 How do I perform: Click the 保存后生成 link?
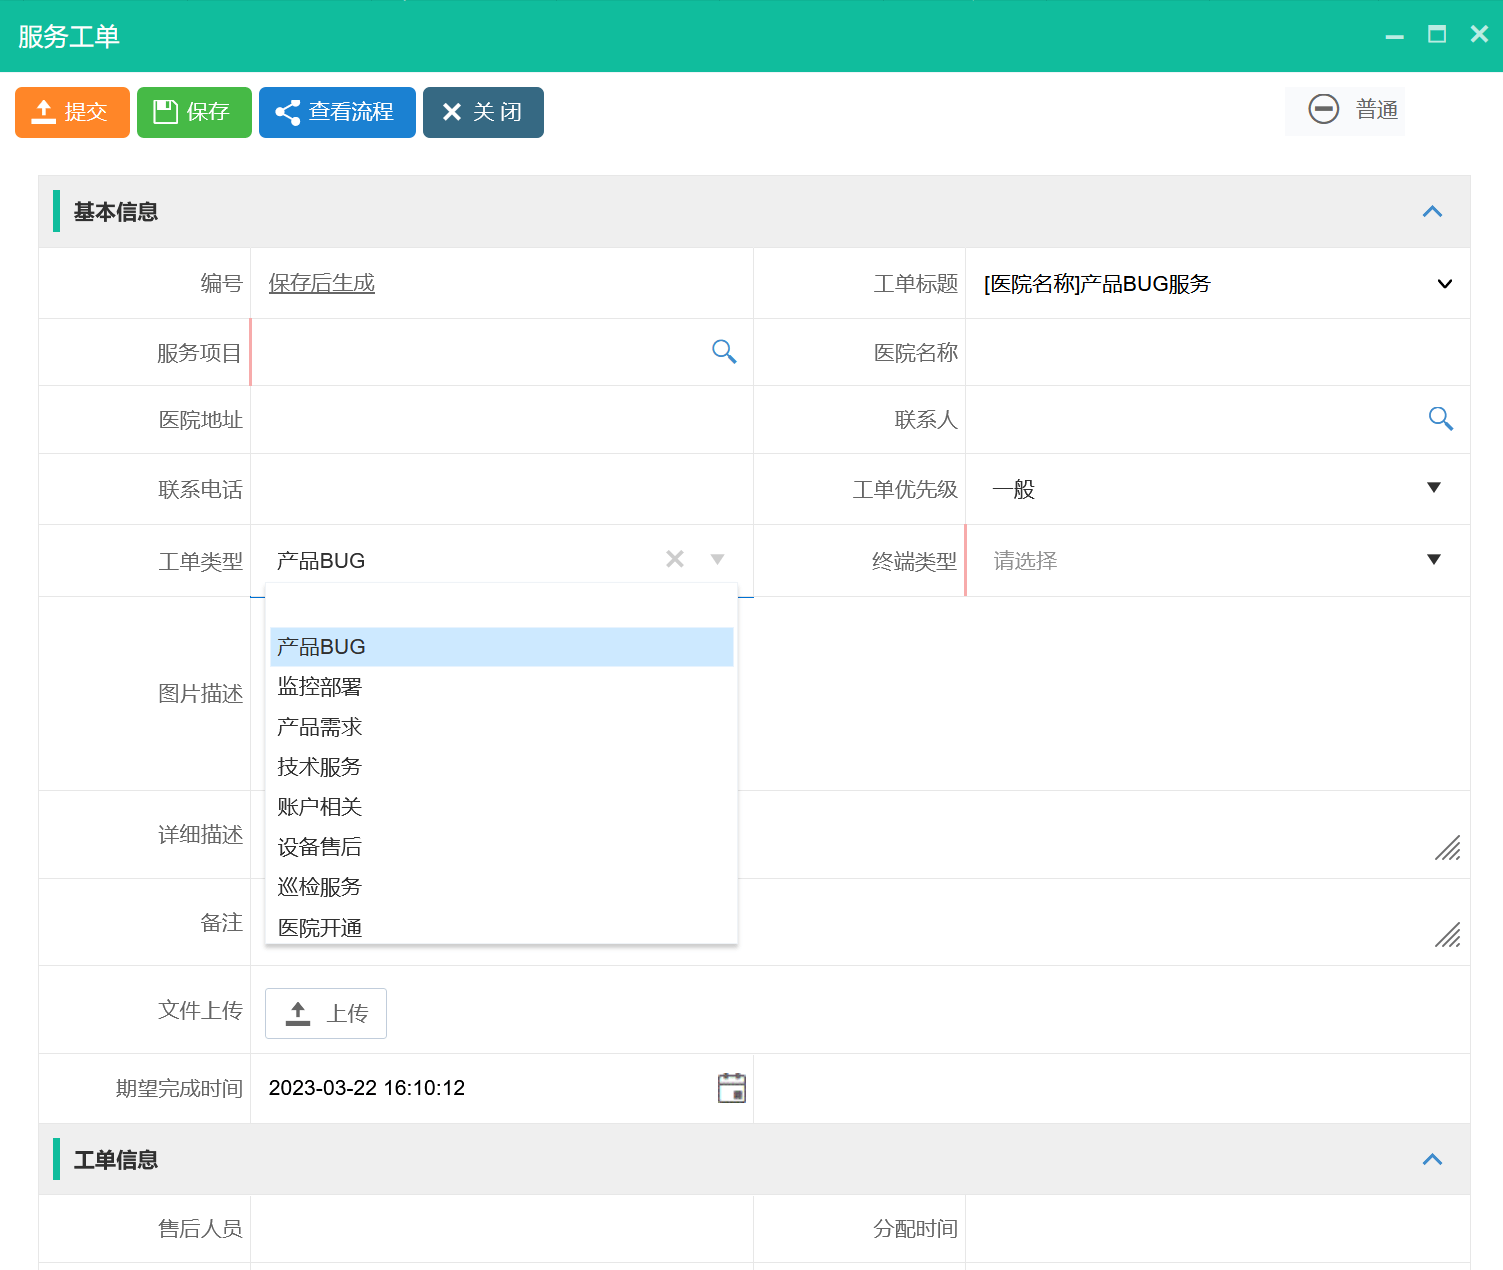pos(322,283)
